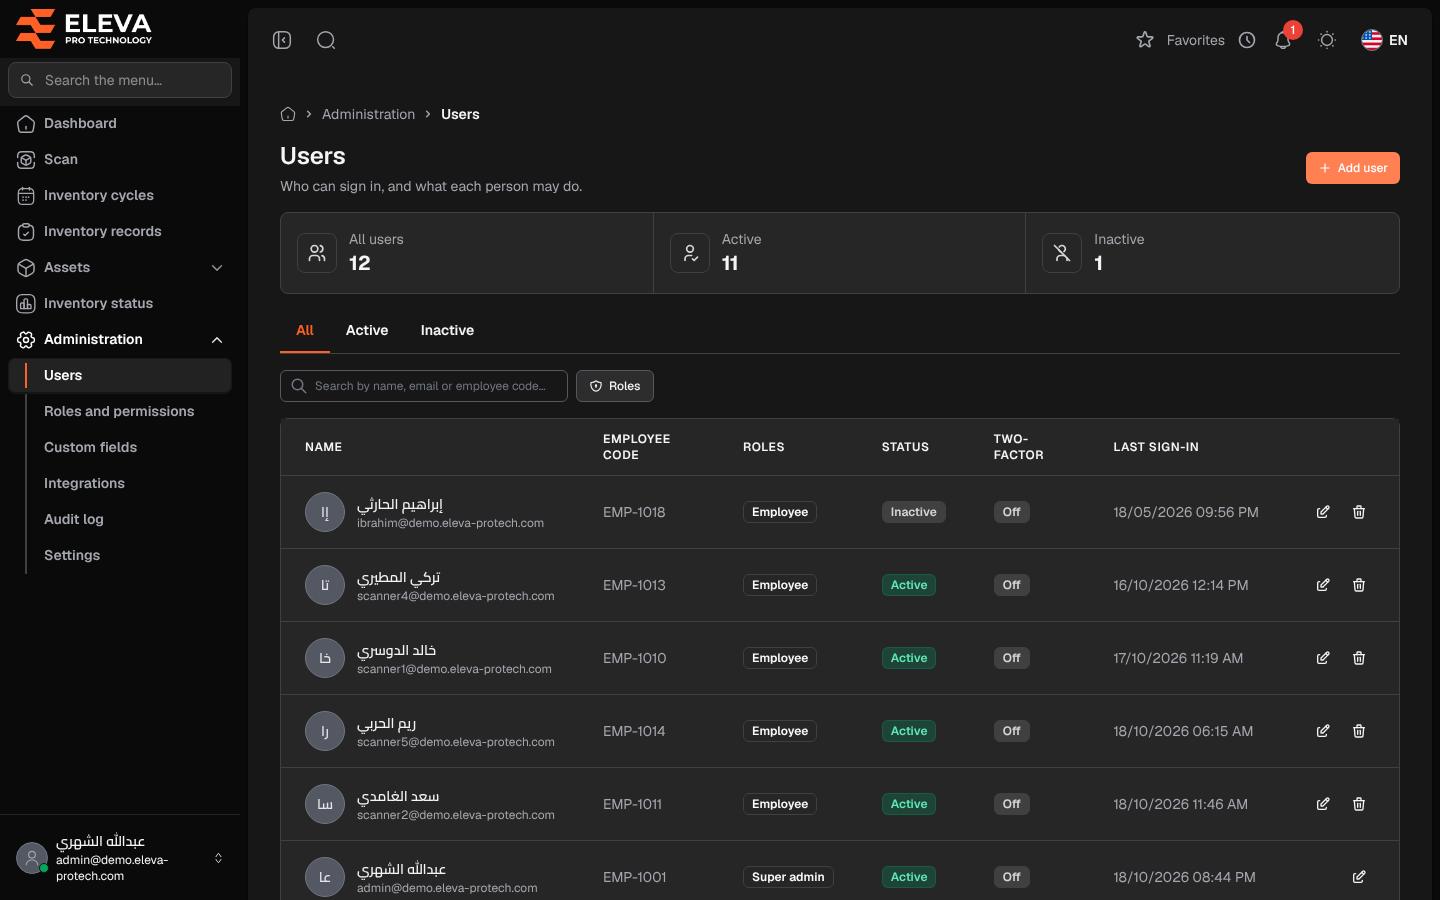Edit Super admin user EMP-1001

point(1359,877)
